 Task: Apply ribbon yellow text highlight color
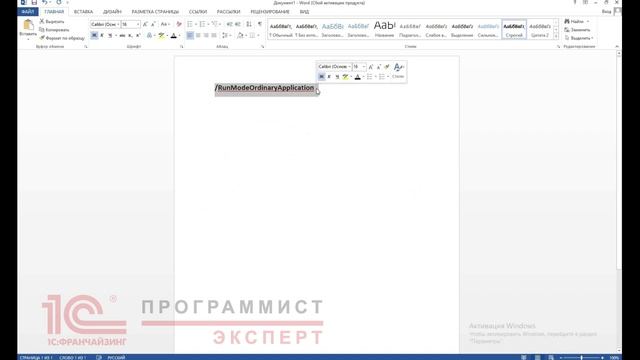pyautogui.click(x=161, y=36)
